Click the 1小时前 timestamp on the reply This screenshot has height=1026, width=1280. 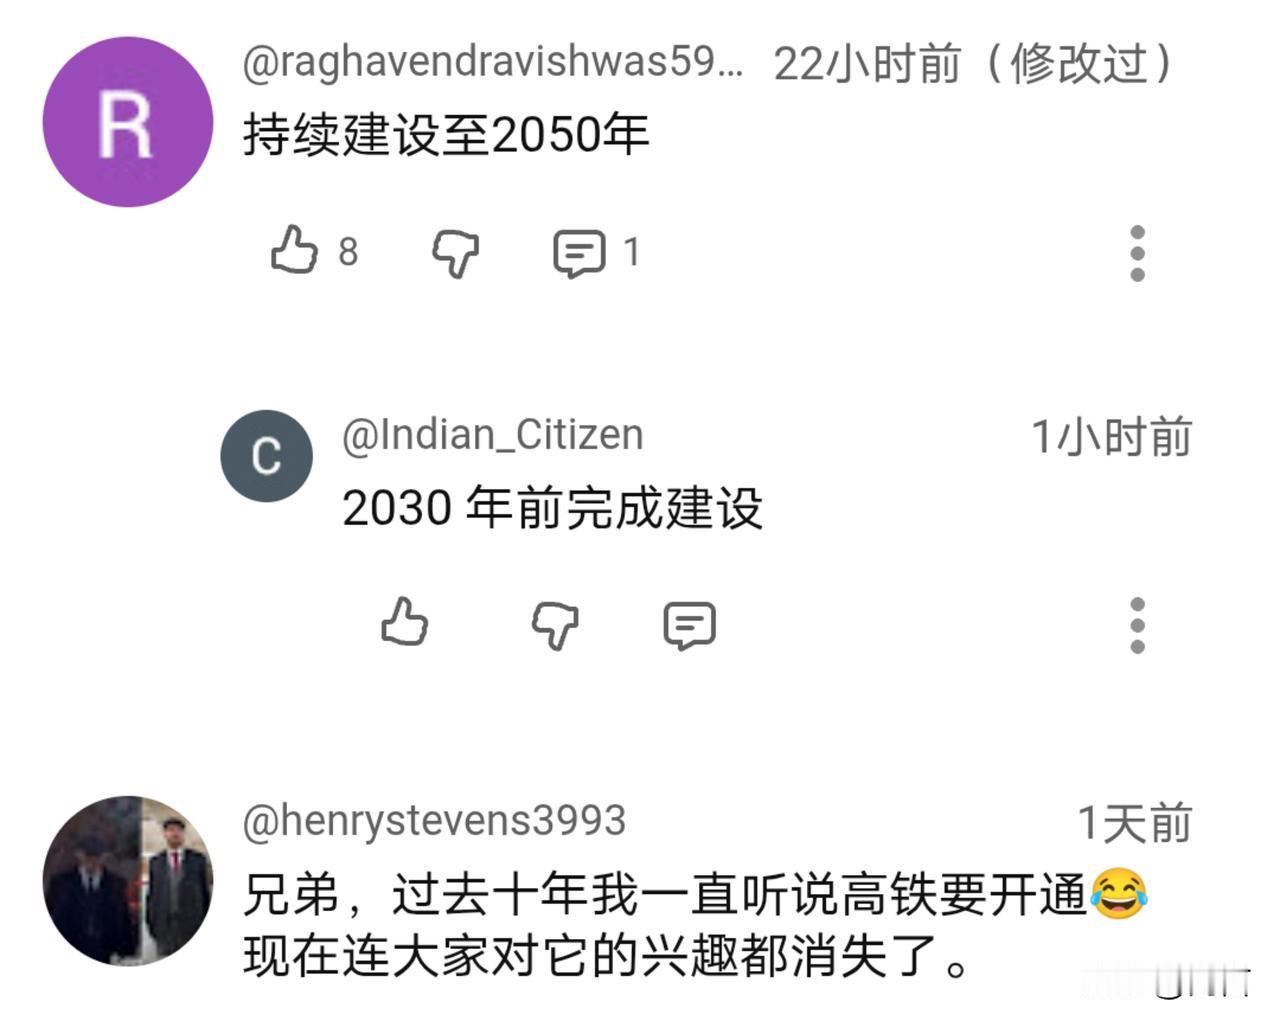(x=1111, y=438)
